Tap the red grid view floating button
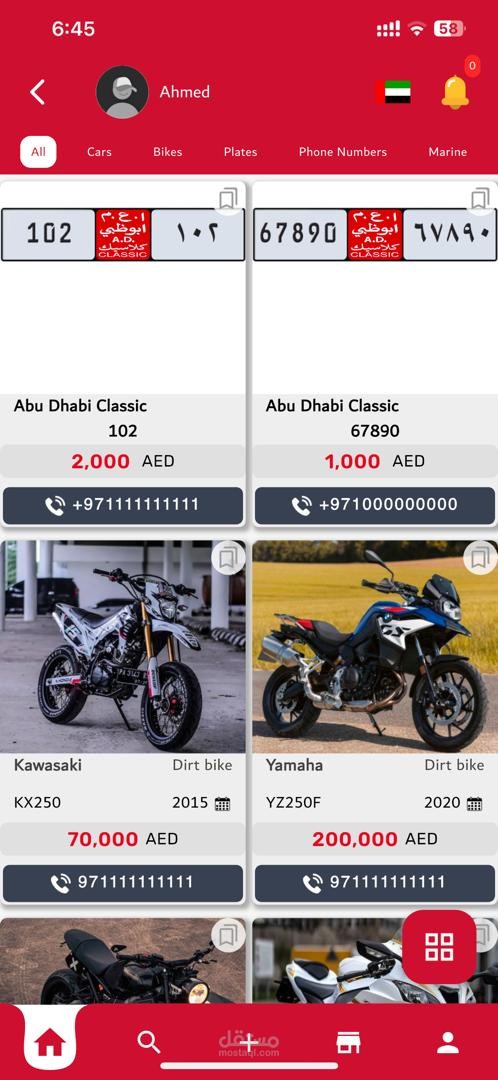 coord(439,946)
